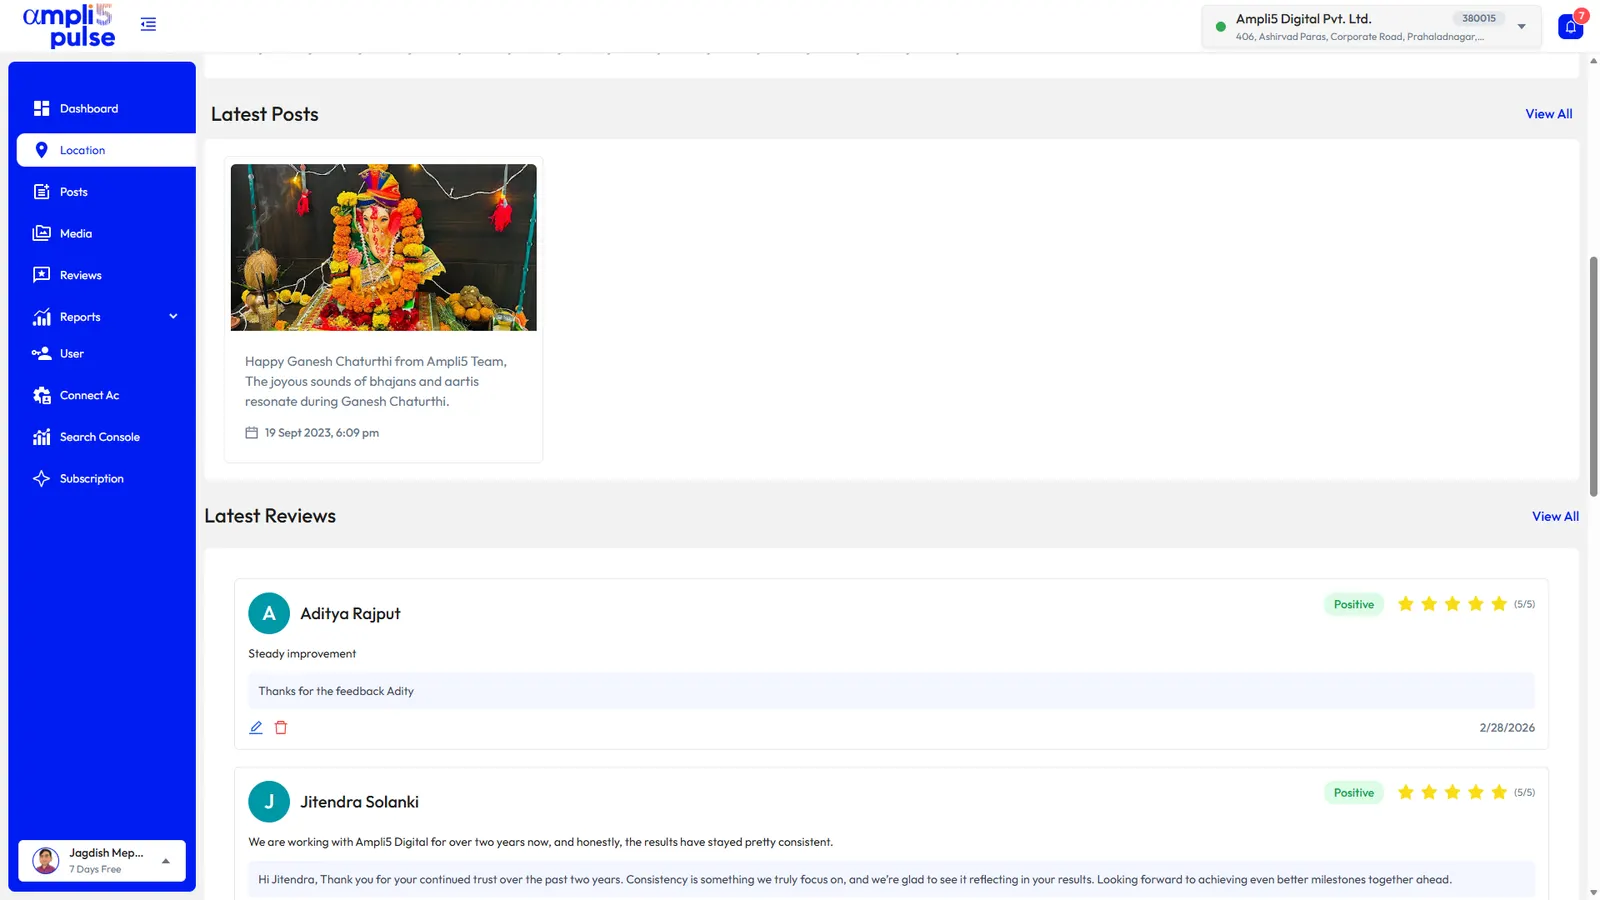Click the User people icon
This screenshot has height=900, width=1600.
pos(41,353)
